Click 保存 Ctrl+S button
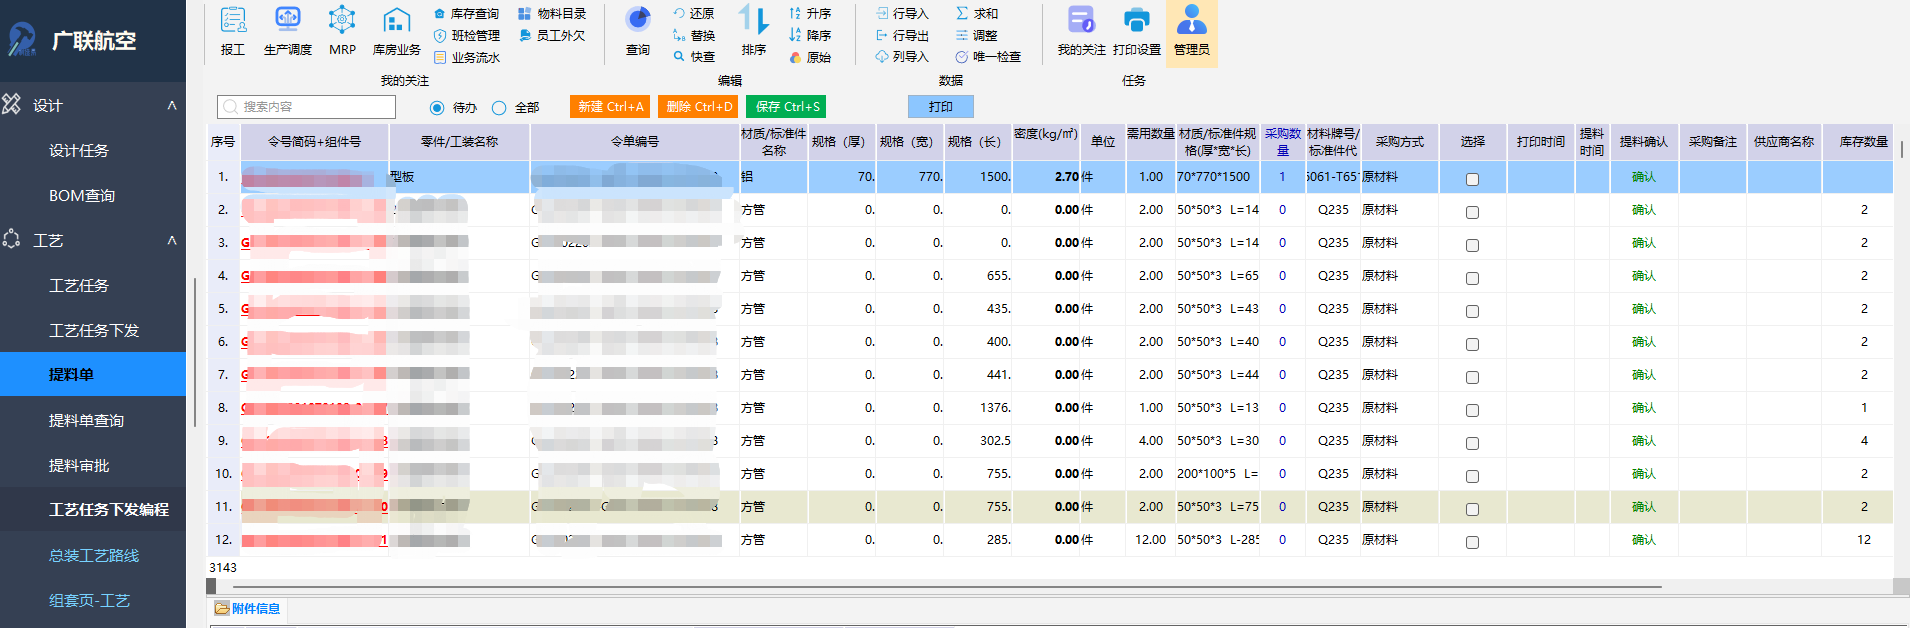The width and height of the screenshot is (1910, 628). pos(786,107)
